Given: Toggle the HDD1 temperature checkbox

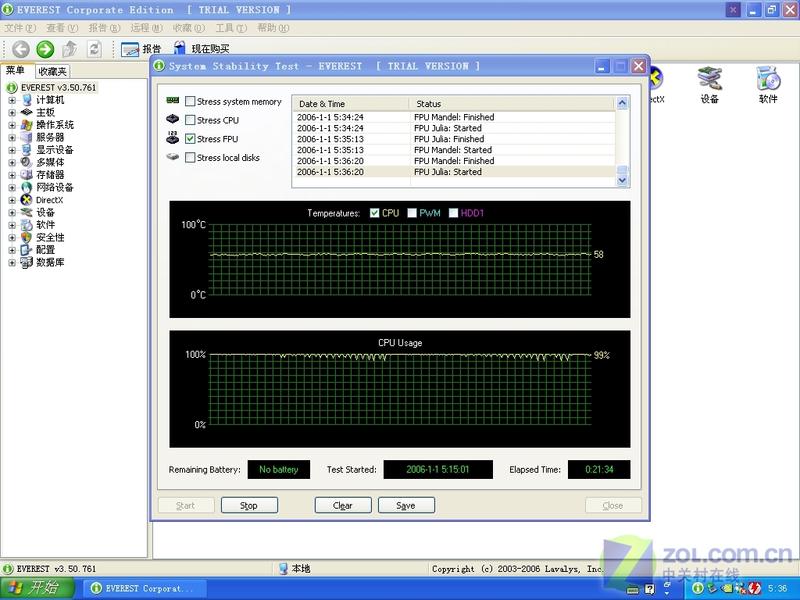Looking at the screenshot, I should click(x=453, y=213).
